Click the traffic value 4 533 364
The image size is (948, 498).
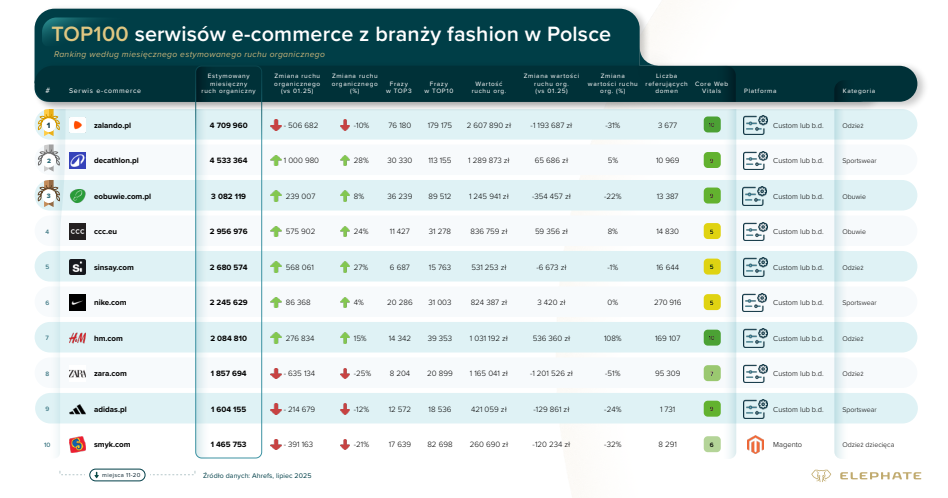[229, 161]
